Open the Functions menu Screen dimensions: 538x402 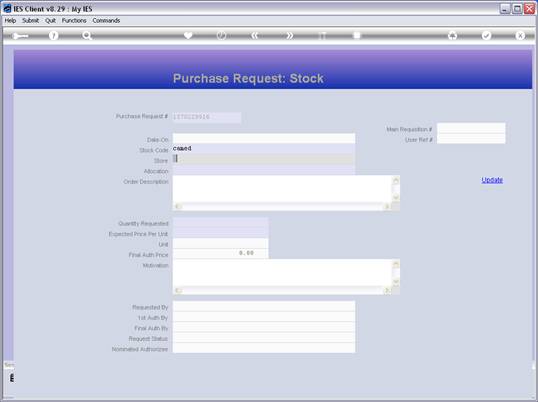(74, 21)
